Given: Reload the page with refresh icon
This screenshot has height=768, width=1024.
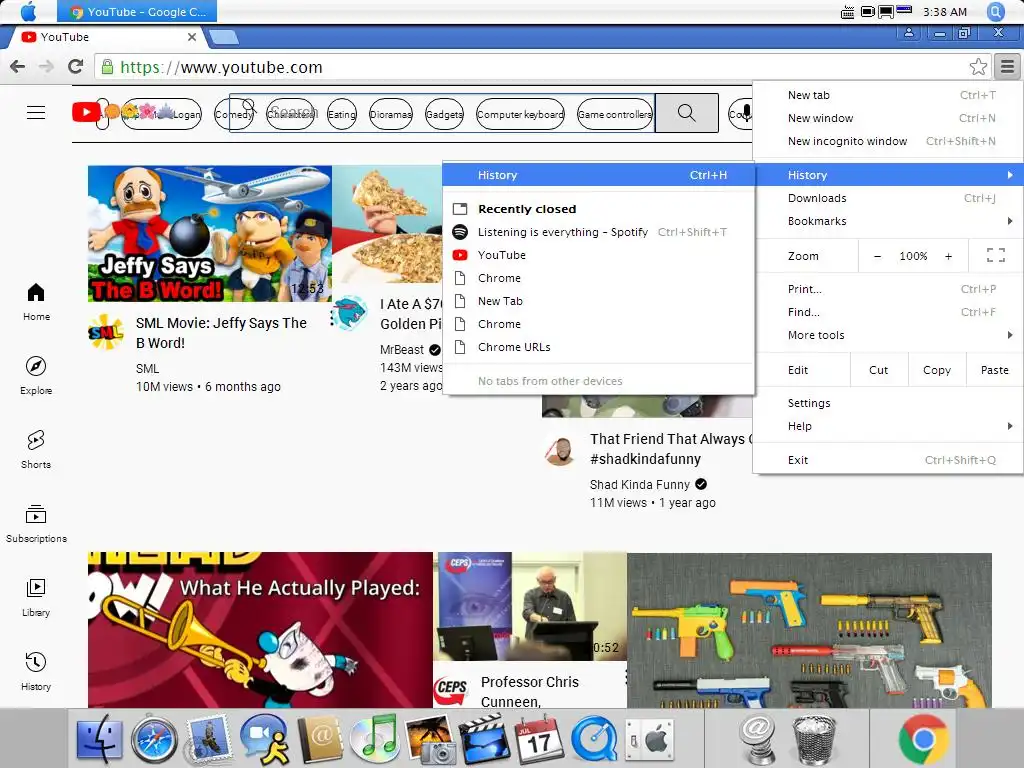Looking at the screenshot, I should point(76,67).
